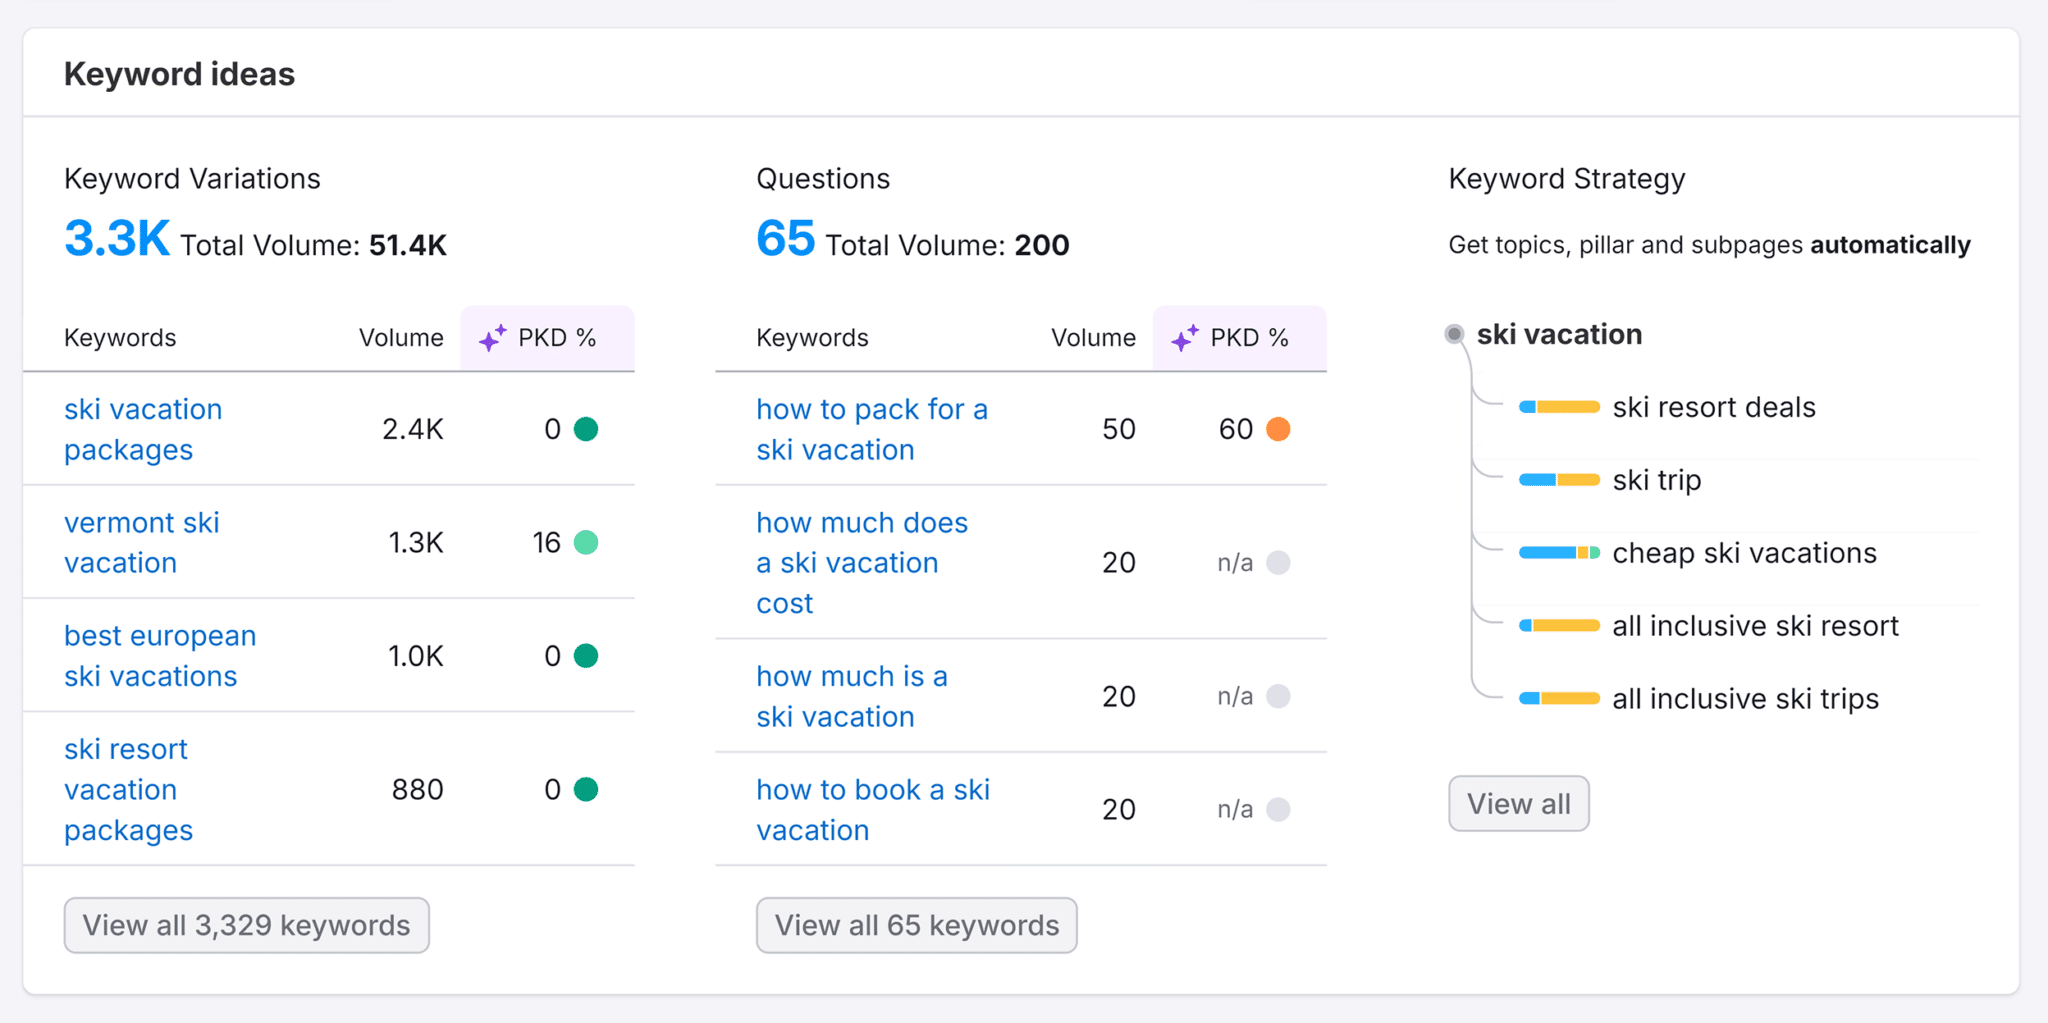This screenshot has height=1023, width=2048.
Task: Click gray dot for how to book a ski vacation
Action: coord(1278,809)
